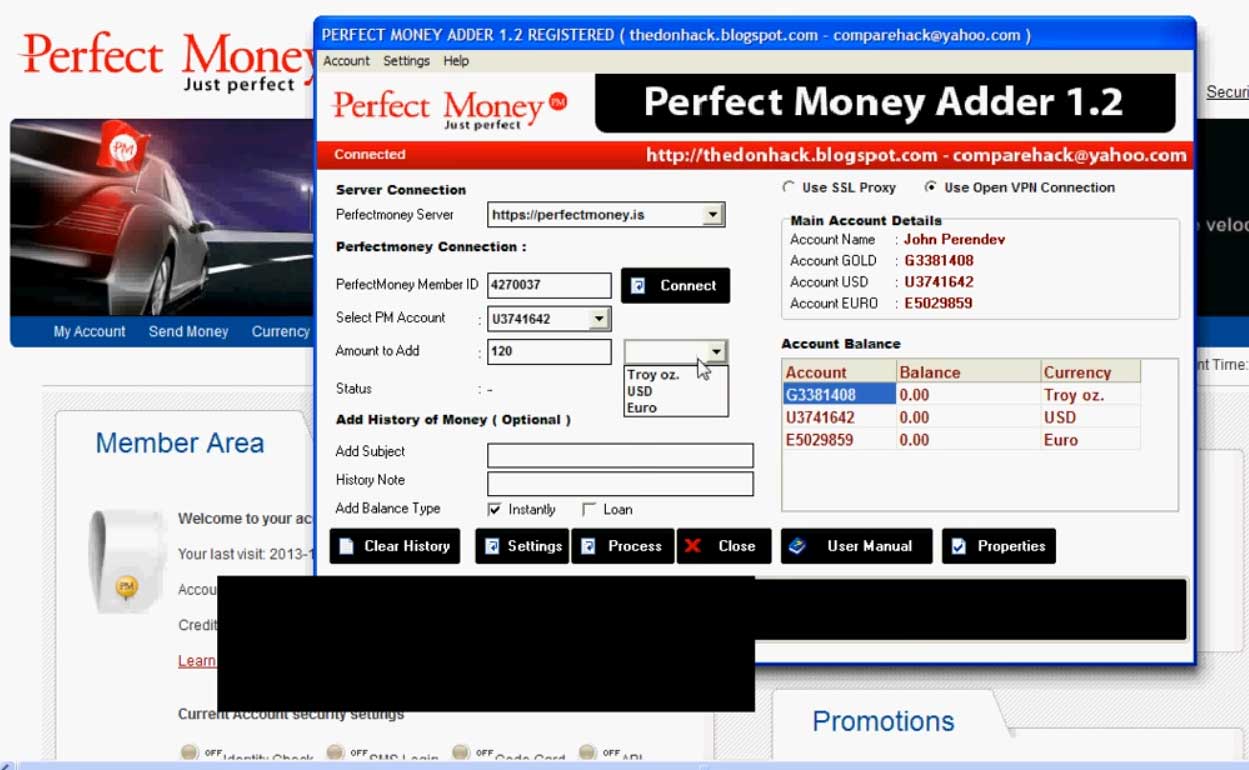Focus the History Note text field
1249x770 pixels.
point(620,484)
